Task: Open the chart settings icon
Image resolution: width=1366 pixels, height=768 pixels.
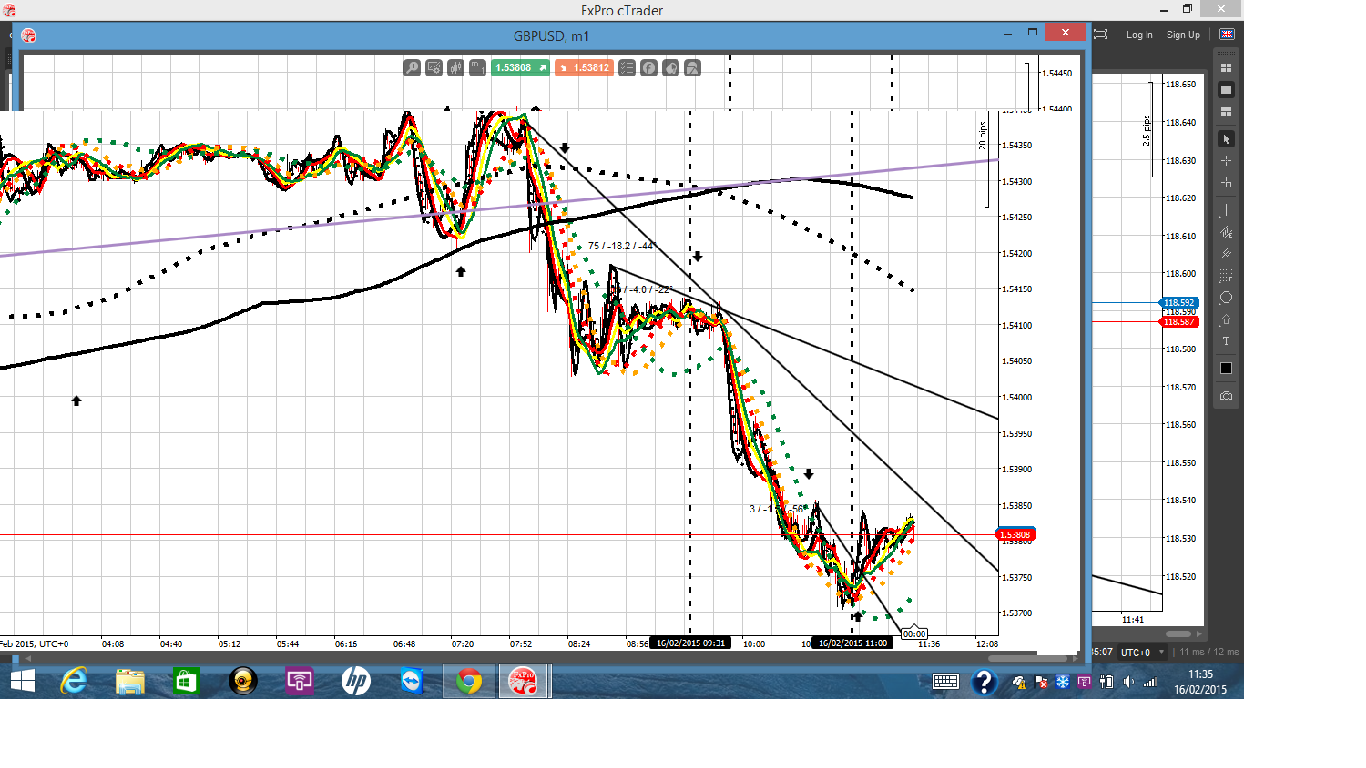Action: (434, 68)
